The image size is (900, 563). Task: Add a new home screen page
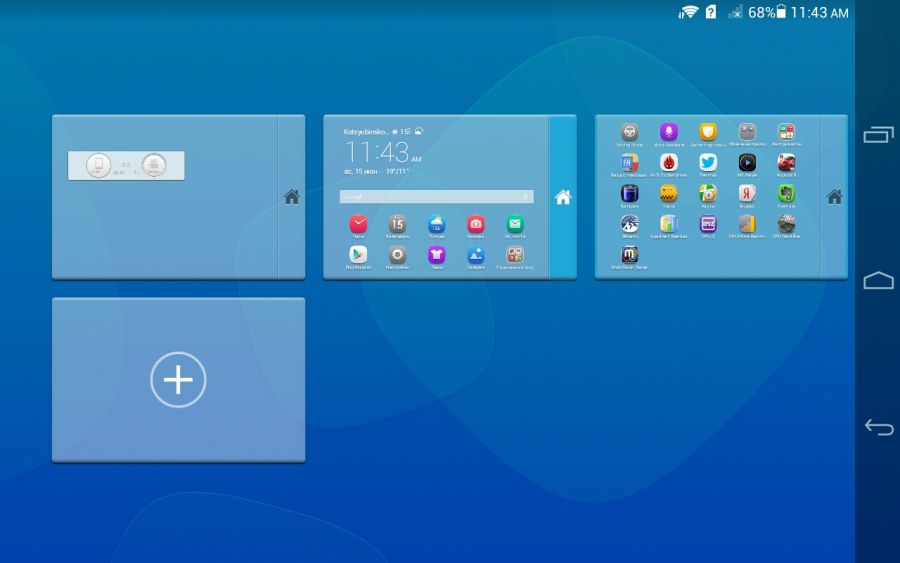178,380
